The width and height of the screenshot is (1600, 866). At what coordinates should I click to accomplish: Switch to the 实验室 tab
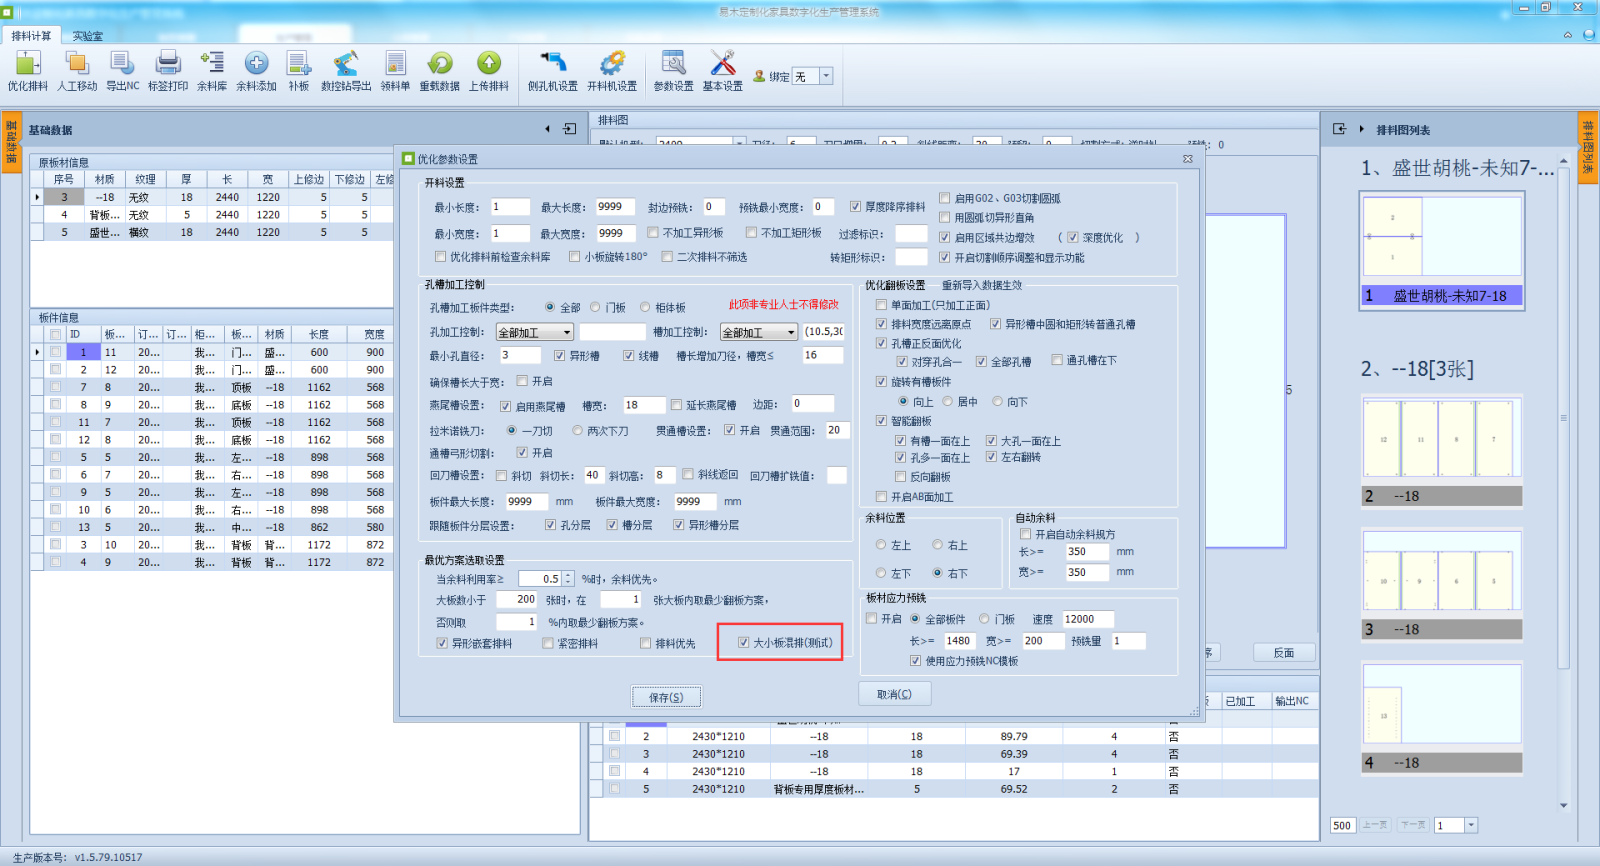click(x=87, y=36)
